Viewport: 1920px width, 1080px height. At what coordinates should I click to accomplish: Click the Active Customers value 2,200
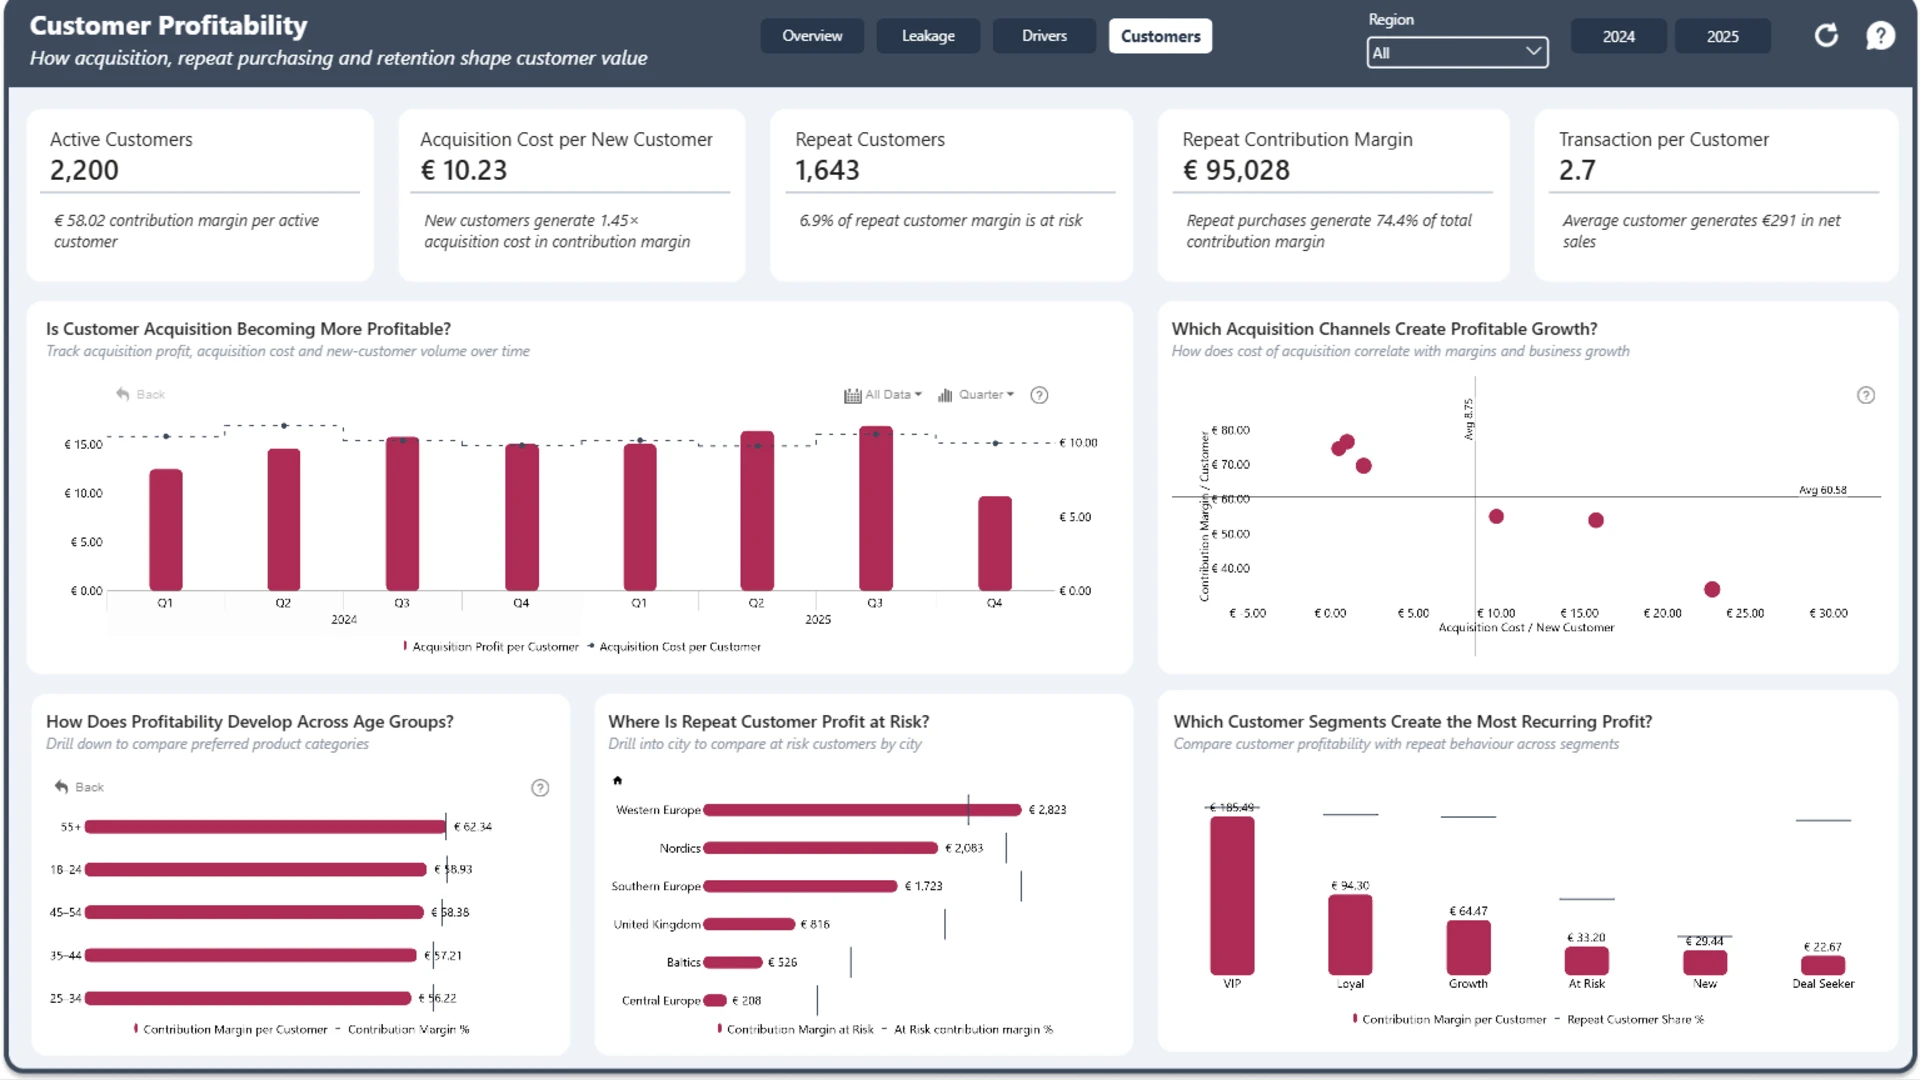click(84, 171)
